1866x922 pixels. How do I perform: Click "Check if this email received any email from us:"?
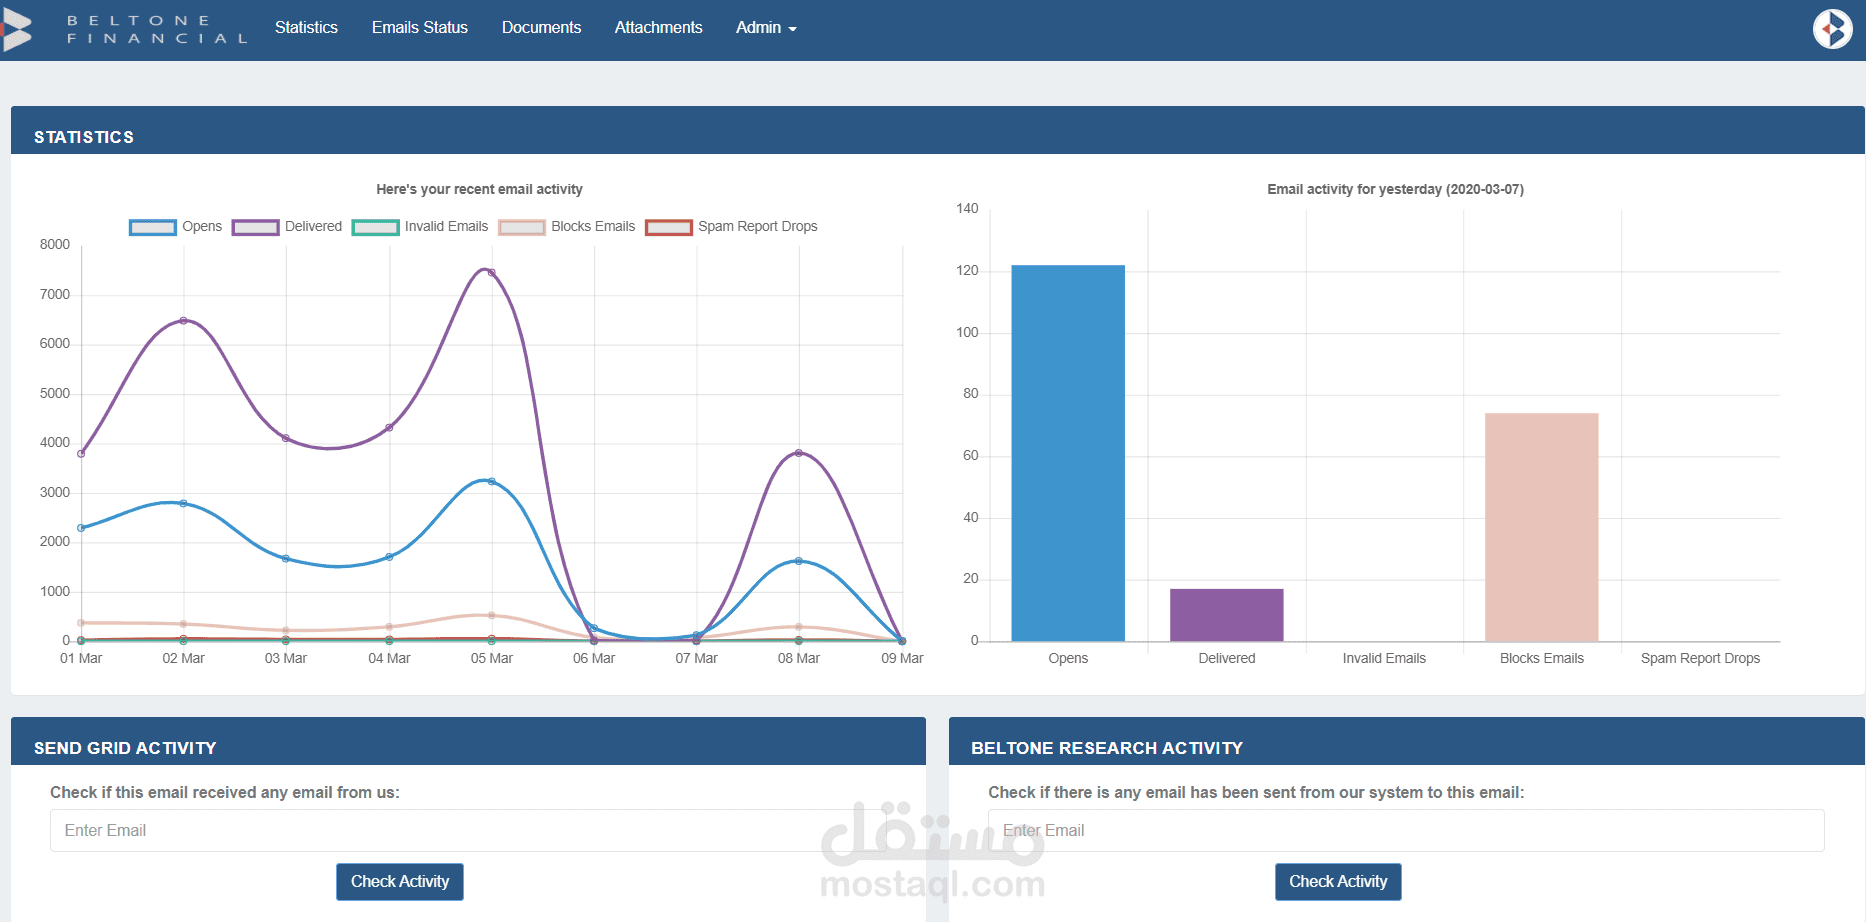pyautogui.click(x=225, y=793)
